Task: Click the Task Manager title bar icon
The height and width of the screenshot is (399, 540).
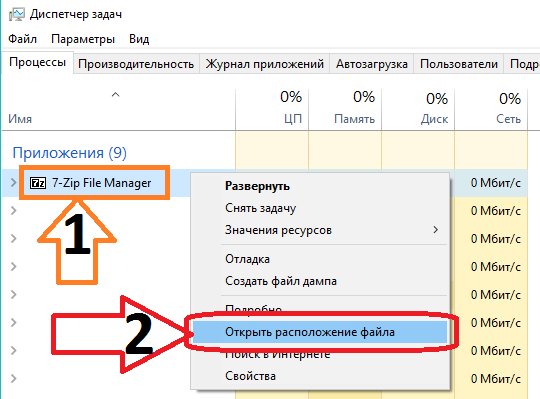Action: pos(17,14)
